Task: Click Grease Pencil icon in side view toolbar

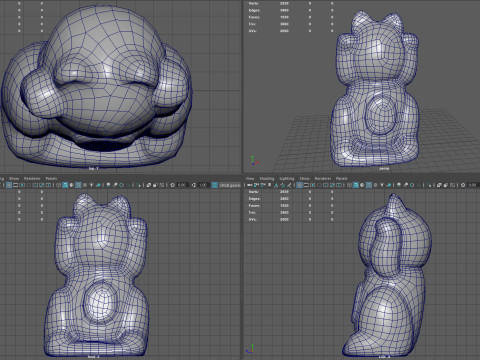Action: point(289,185)
